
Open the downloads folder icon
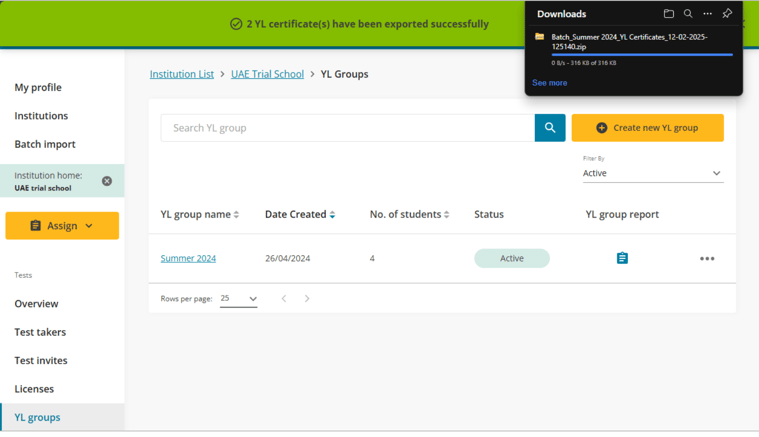[x=669, y=14]
